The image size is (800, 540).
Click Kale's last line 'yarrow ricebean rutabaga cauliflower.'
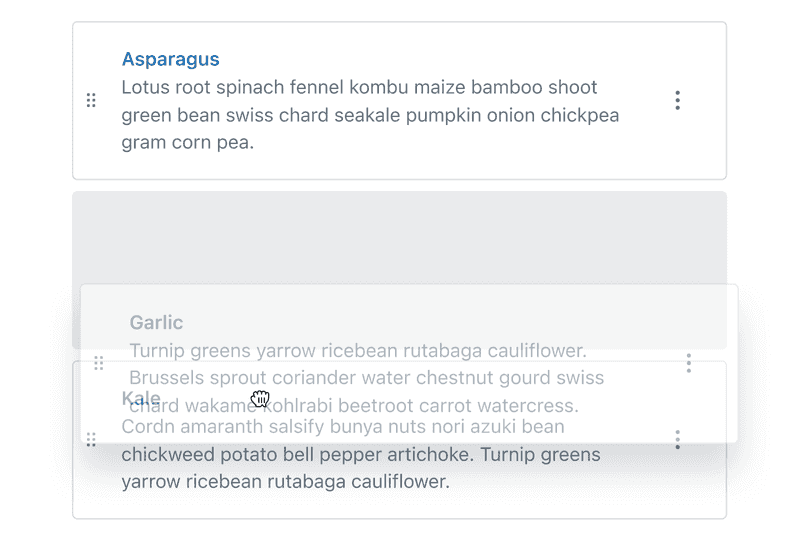click(285, 482)
